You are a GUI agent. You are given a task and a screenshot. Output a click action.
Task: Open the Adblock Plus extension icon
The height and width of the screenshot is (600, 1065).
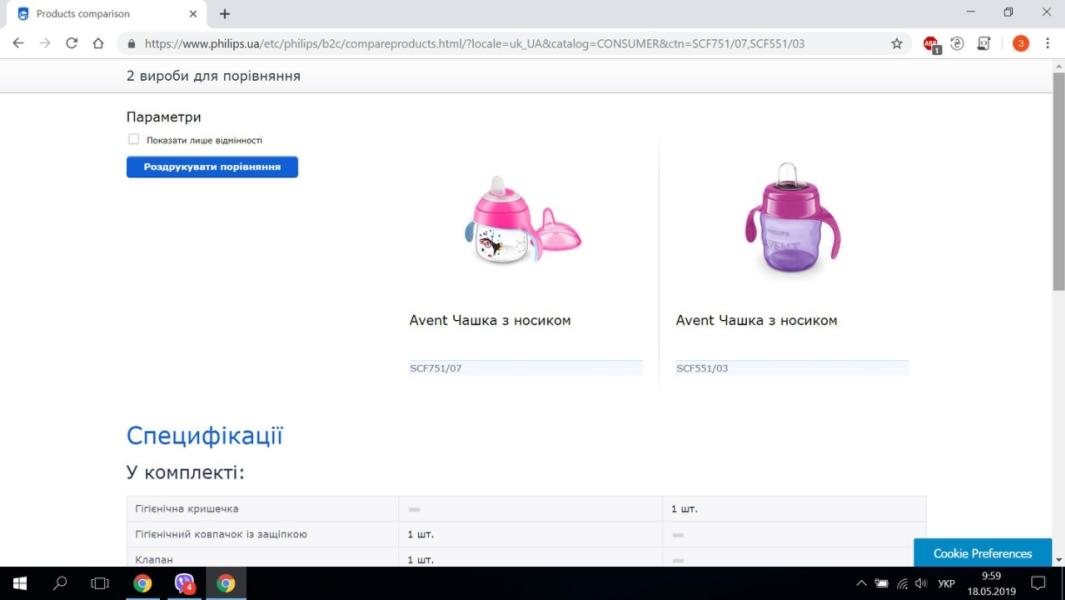coord(931,43)
